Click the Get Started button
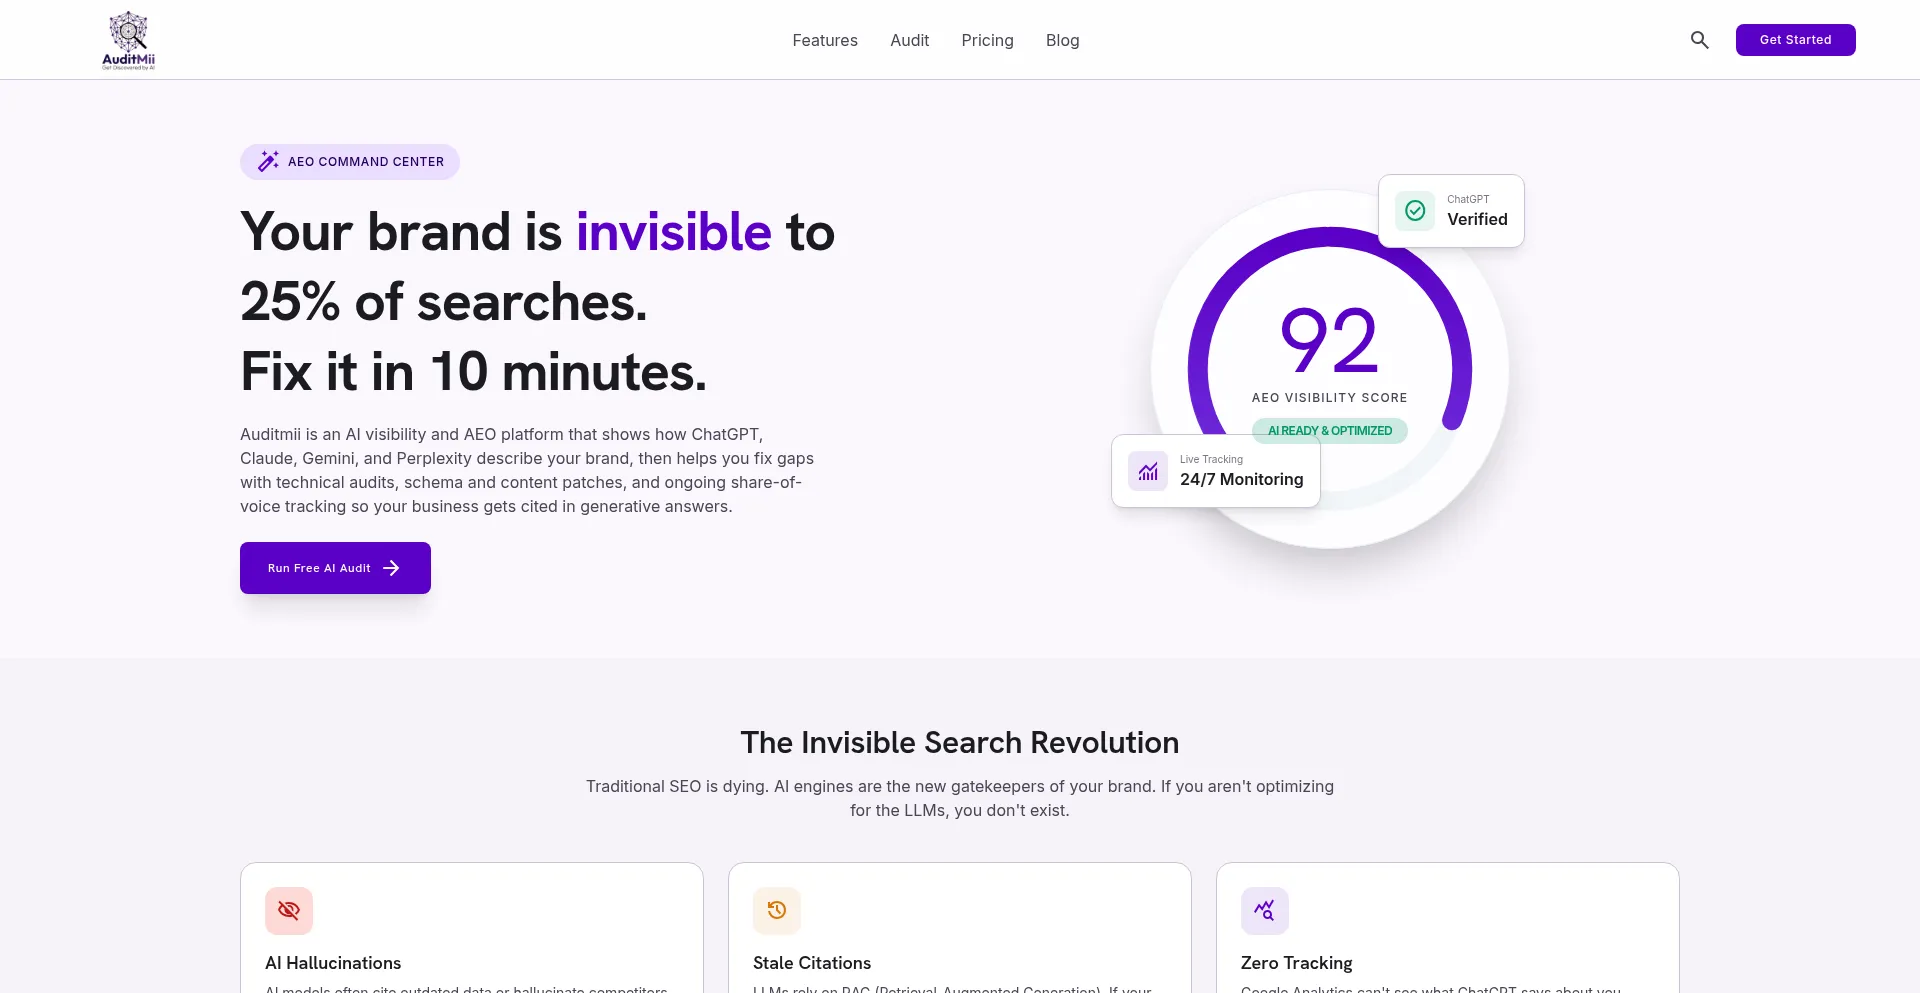Viewport: 1920px width, 993px height. tap(1795, 40)
